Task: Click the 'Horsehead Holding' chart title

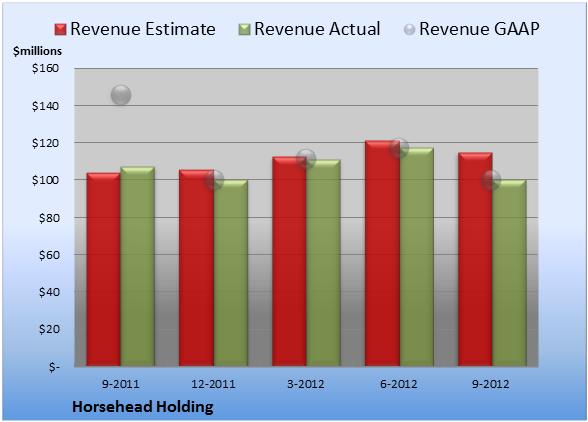Action: (x=142, y=407)
